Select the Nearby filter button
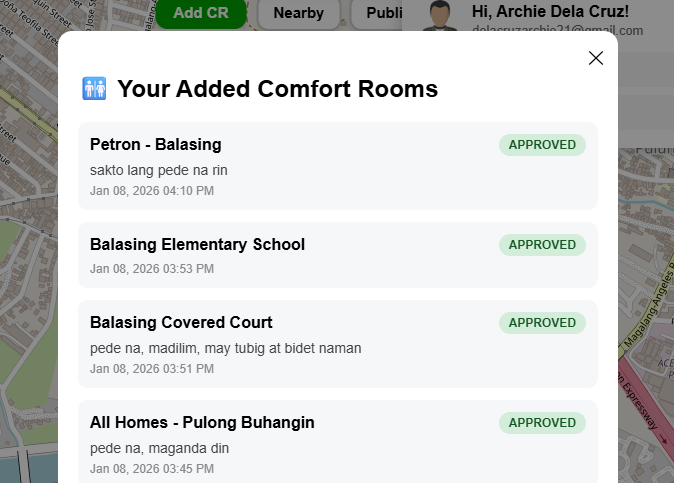The width and height of the screenshot is (674, 483). click(298, 13)
